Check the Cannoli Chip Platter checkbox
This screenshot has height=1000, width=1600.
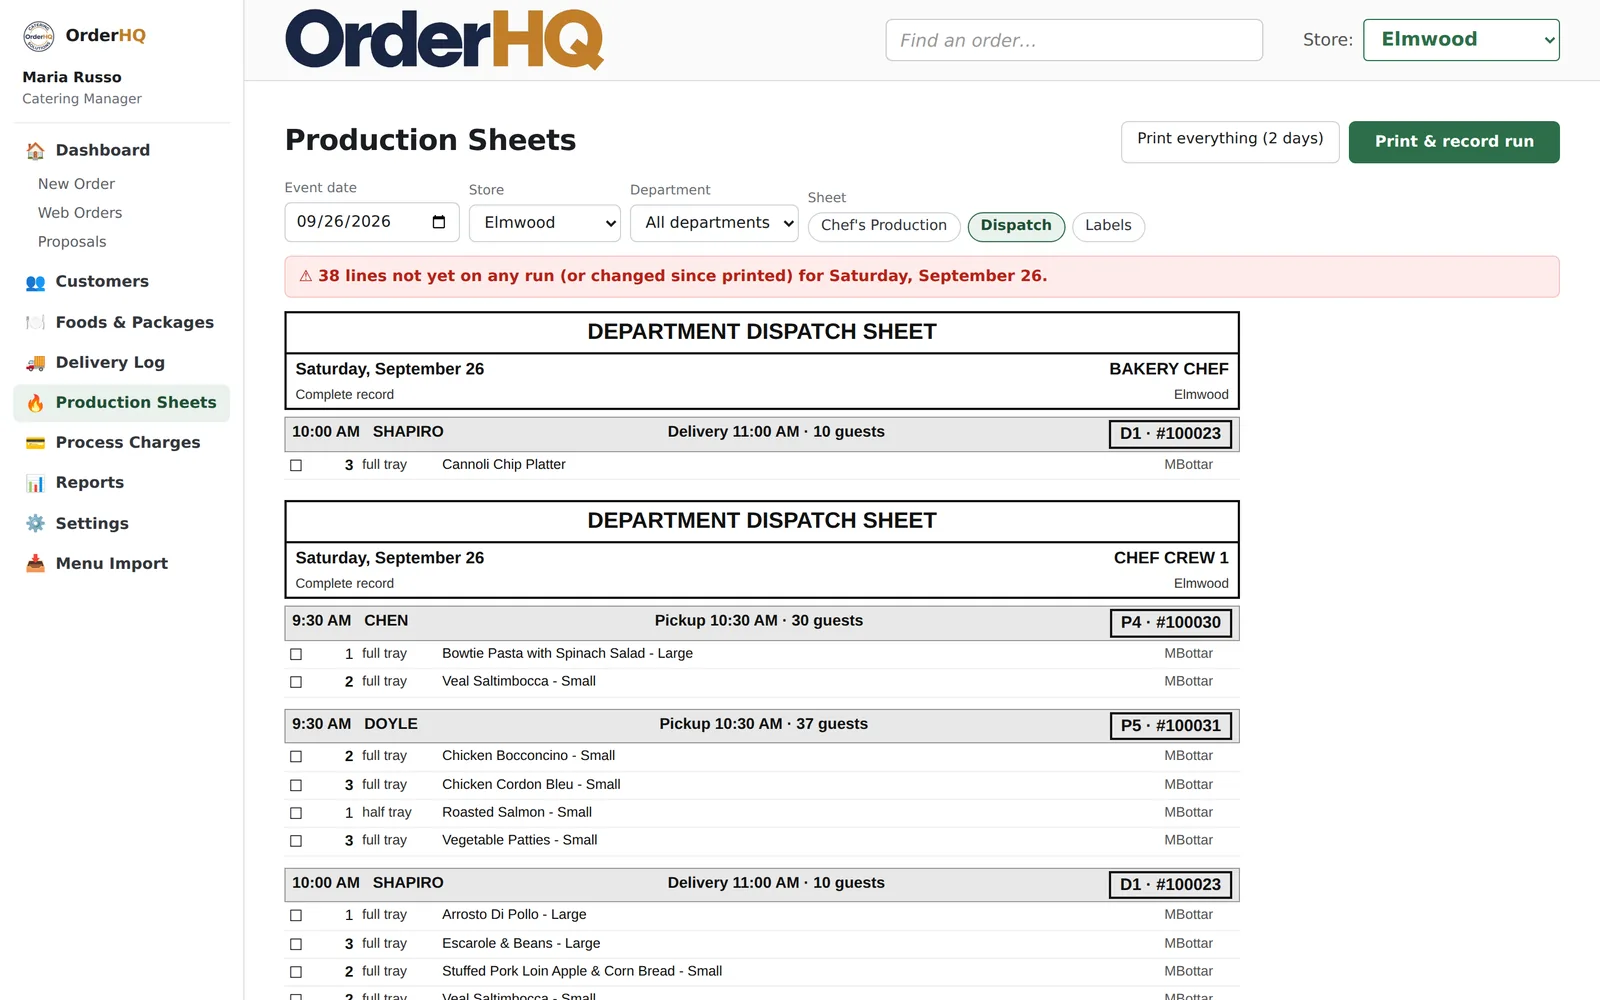(x=296, y=465)
